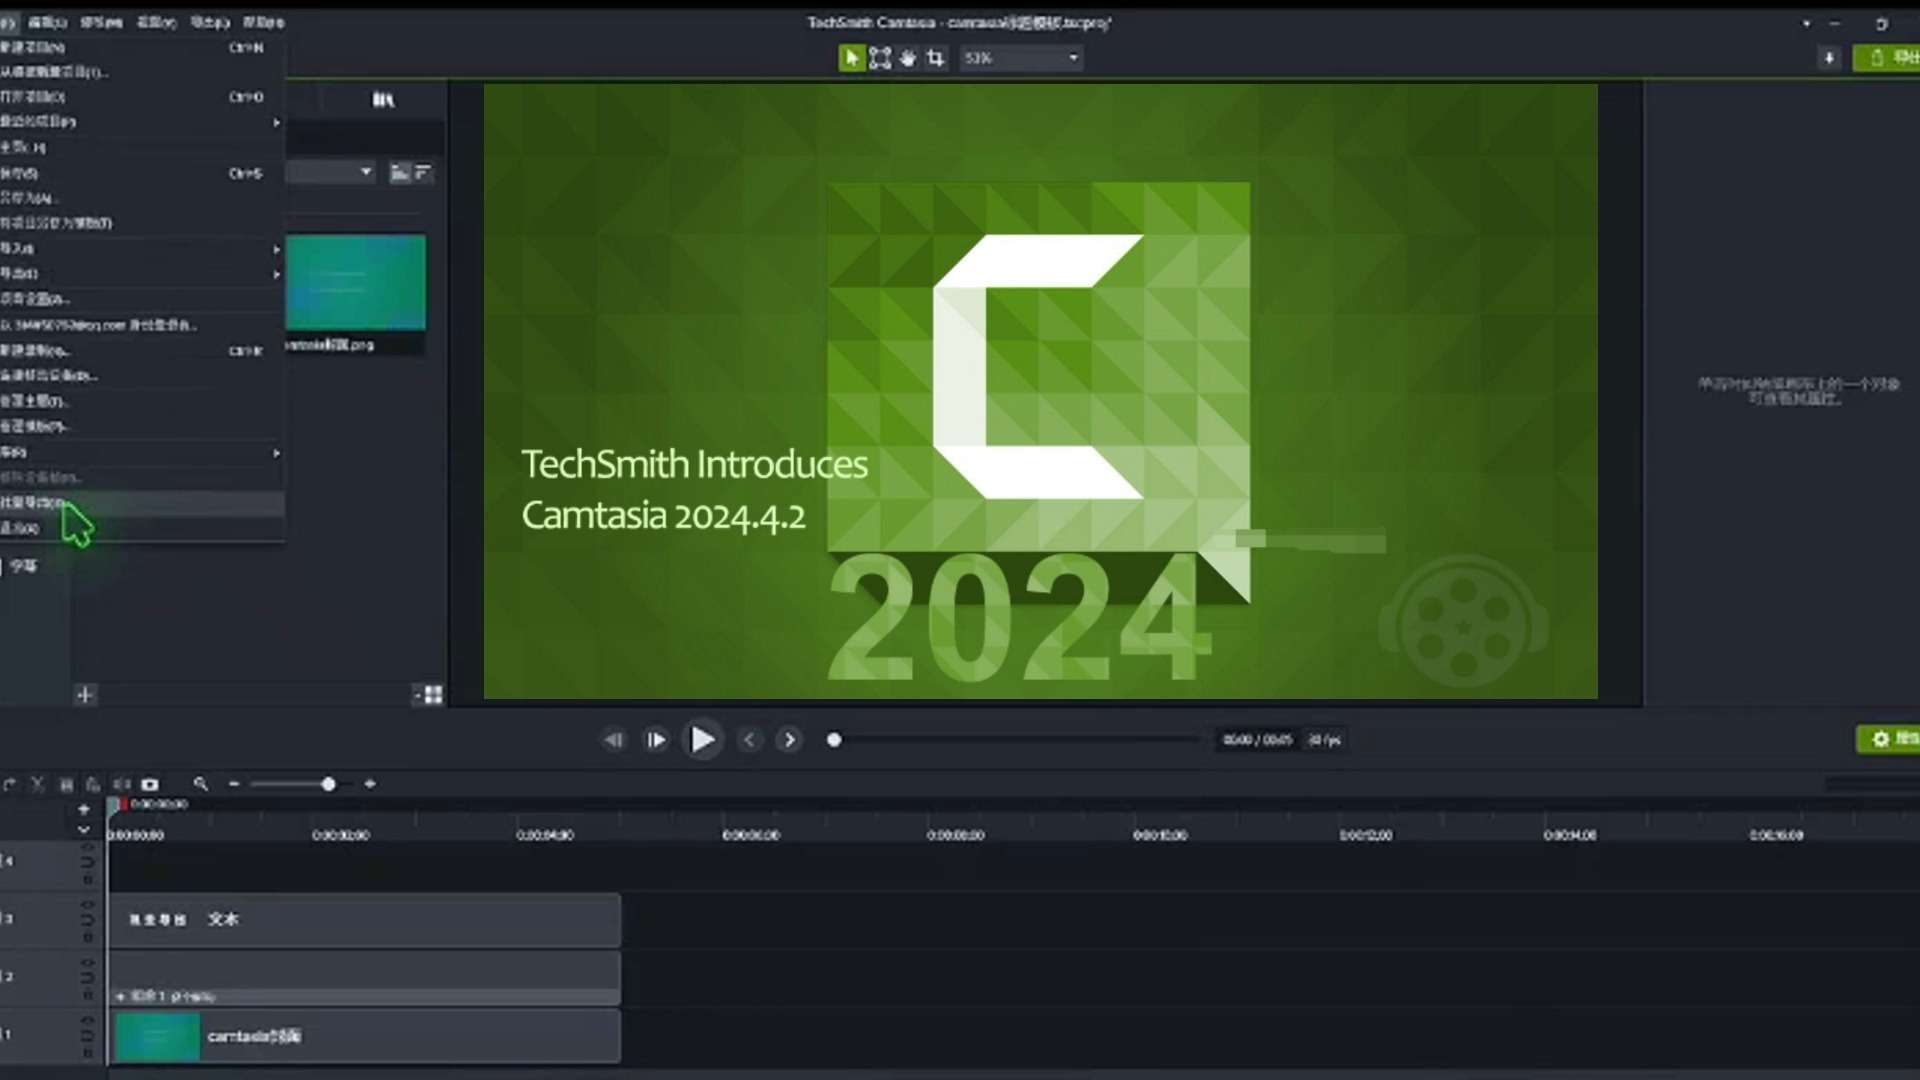Toggle the lock icon on track 2
Screen dimensions: 1920x1080
[87, 995]
